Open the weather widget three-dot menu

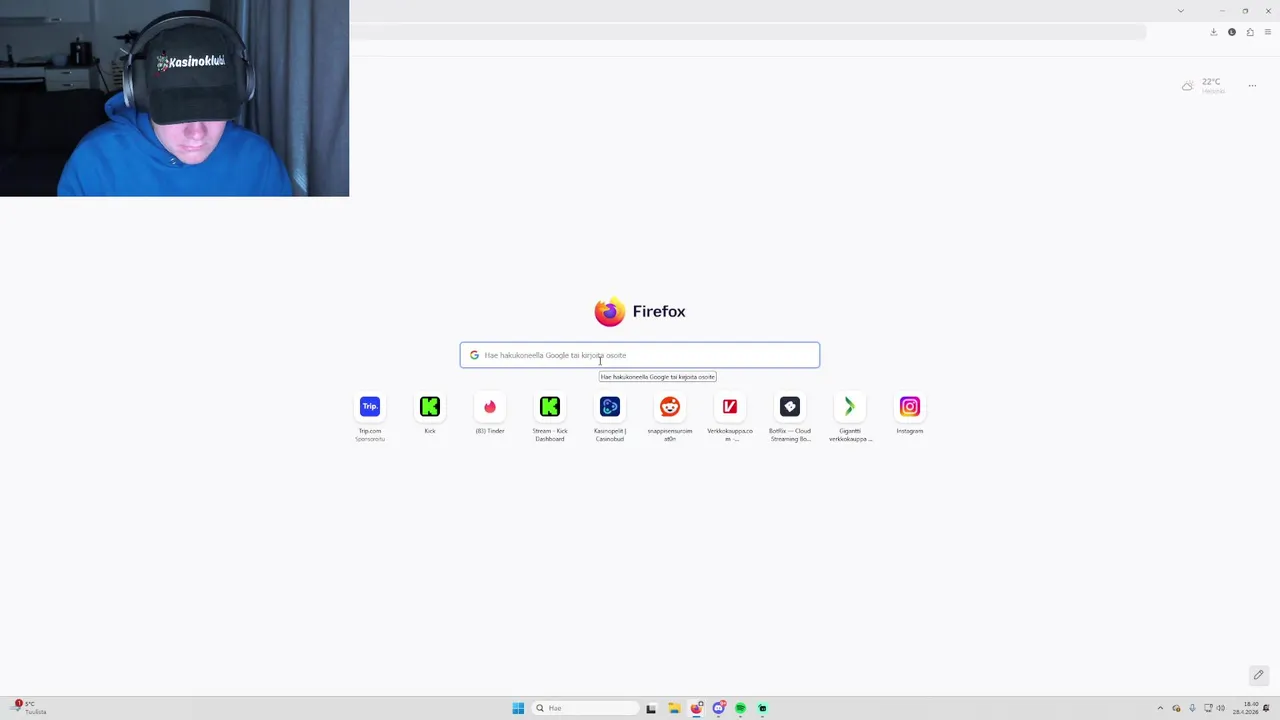[x=1252, y=86]
